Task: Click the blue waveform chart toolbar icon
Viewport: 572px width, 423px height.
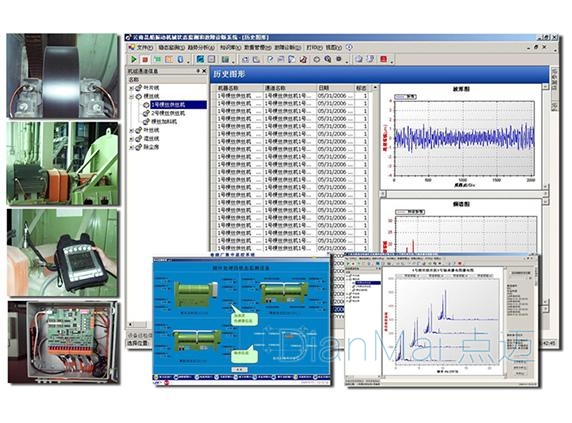Action: point(200,59)
